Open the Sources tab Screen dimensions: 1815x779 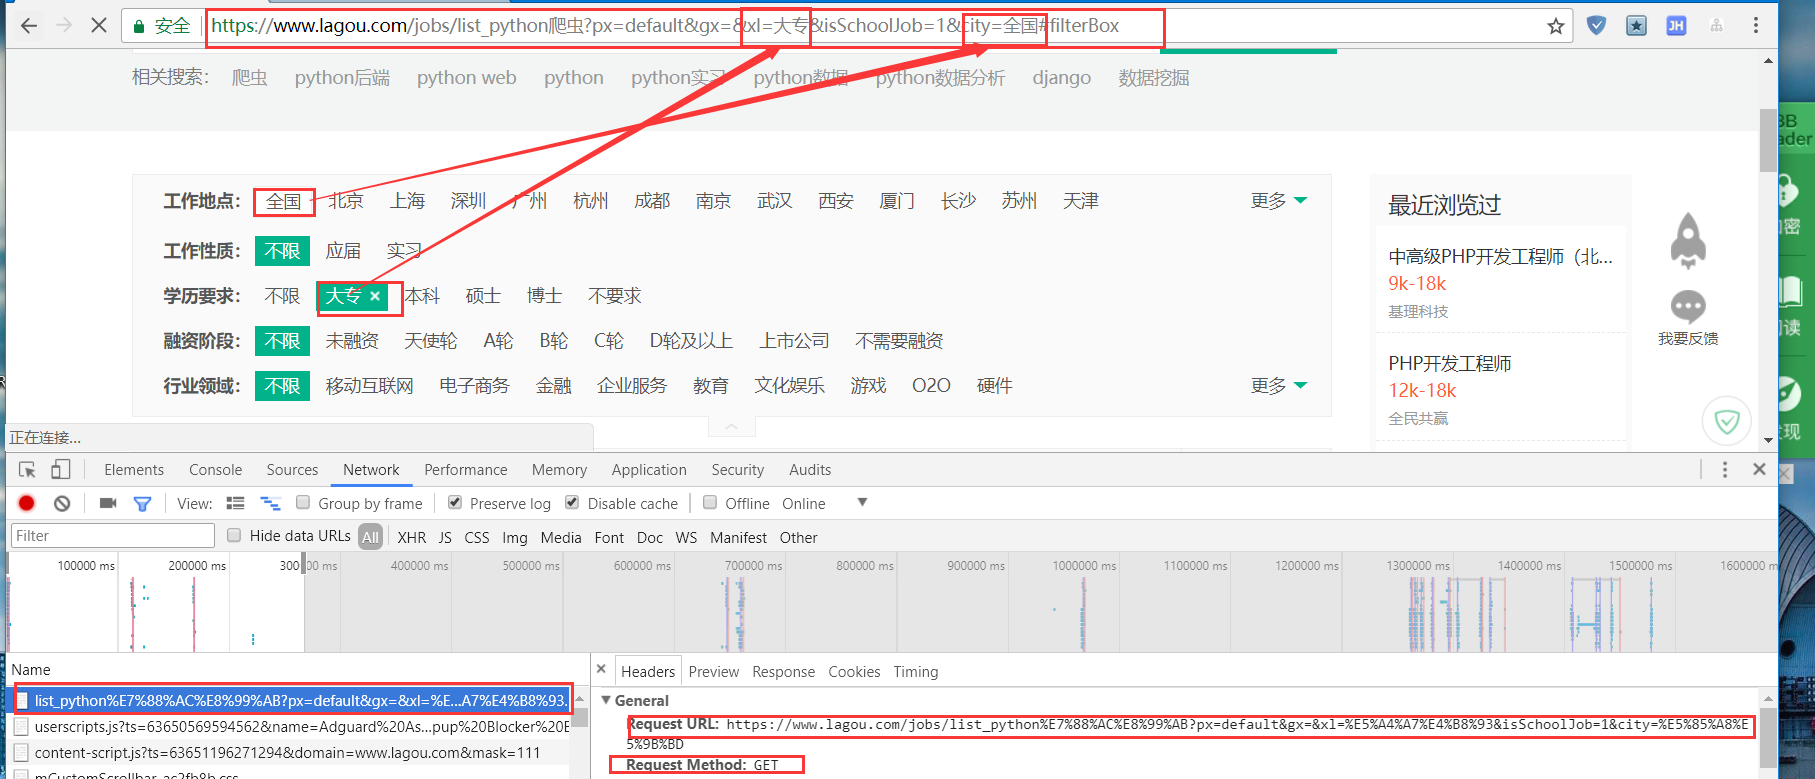[292, 470]
